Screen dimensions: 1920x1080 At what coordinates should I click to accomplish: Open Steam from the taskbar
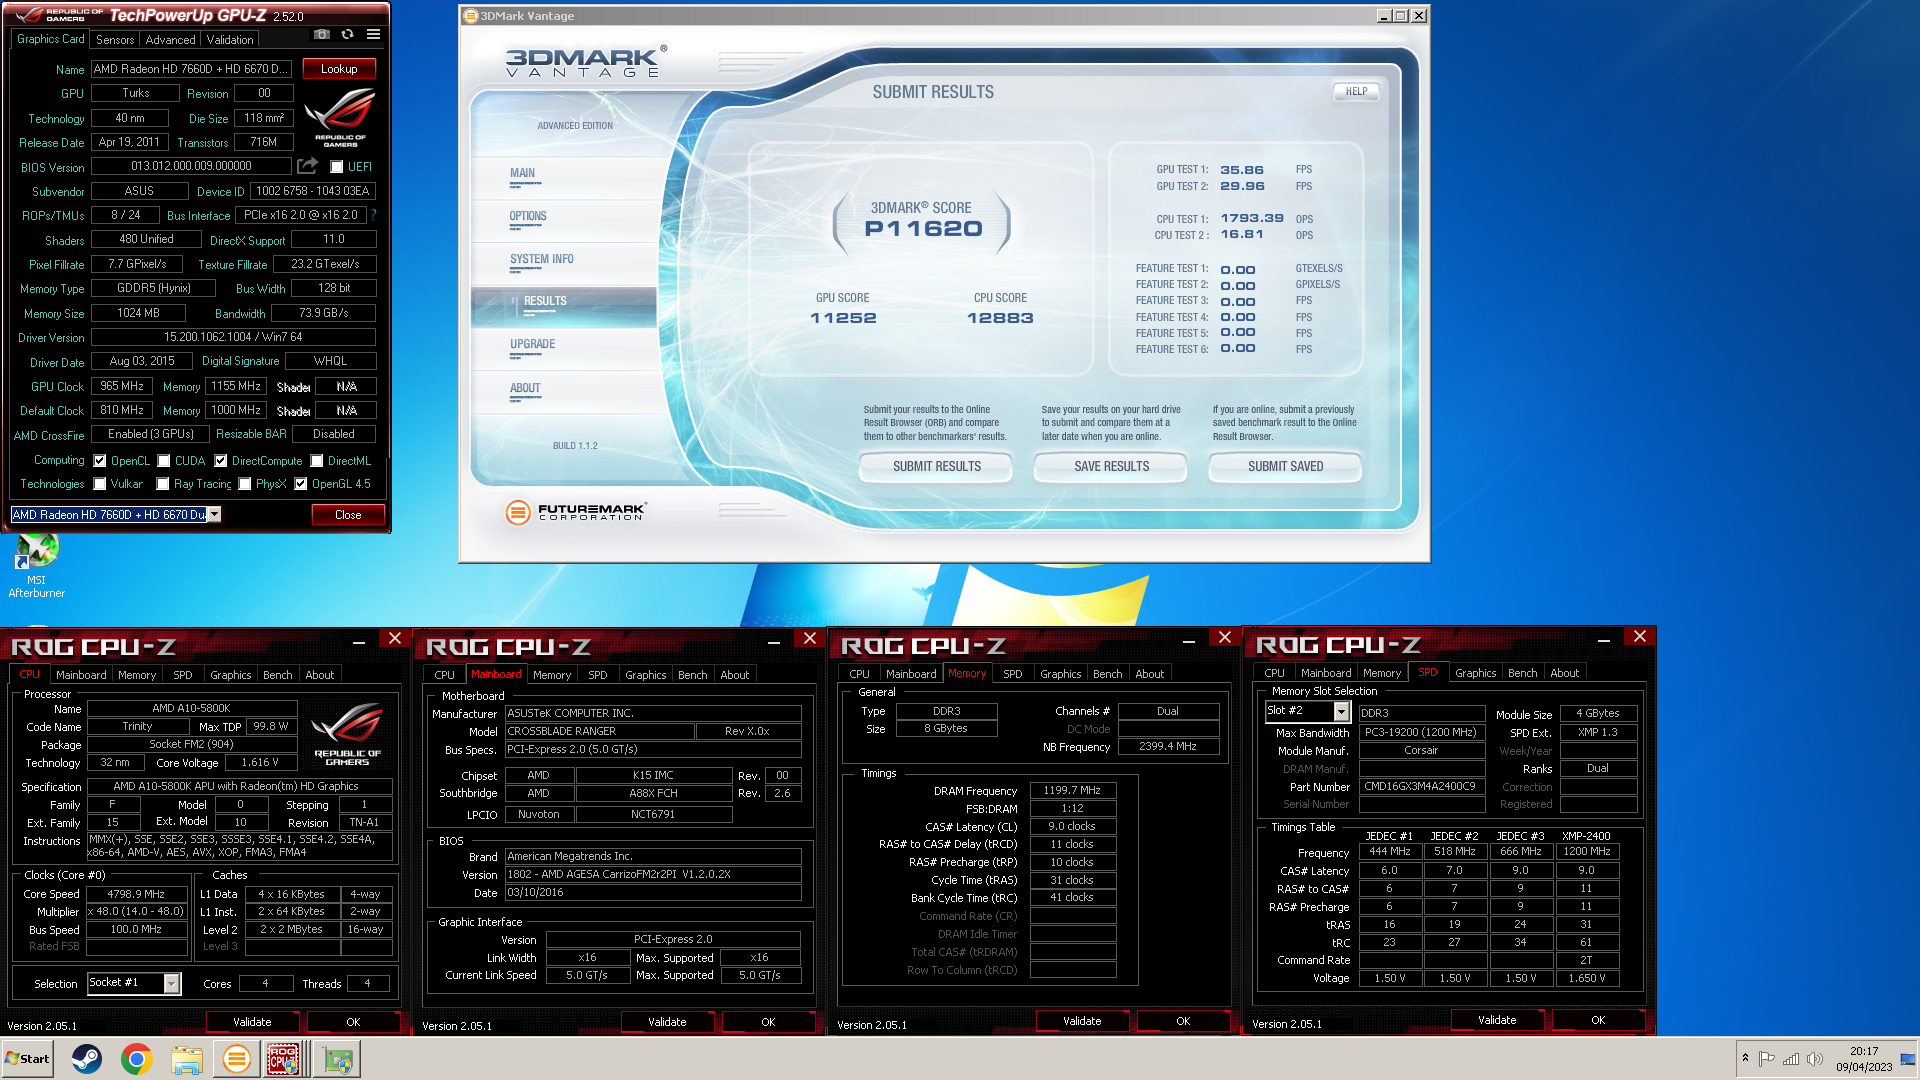click(87, 1059)
